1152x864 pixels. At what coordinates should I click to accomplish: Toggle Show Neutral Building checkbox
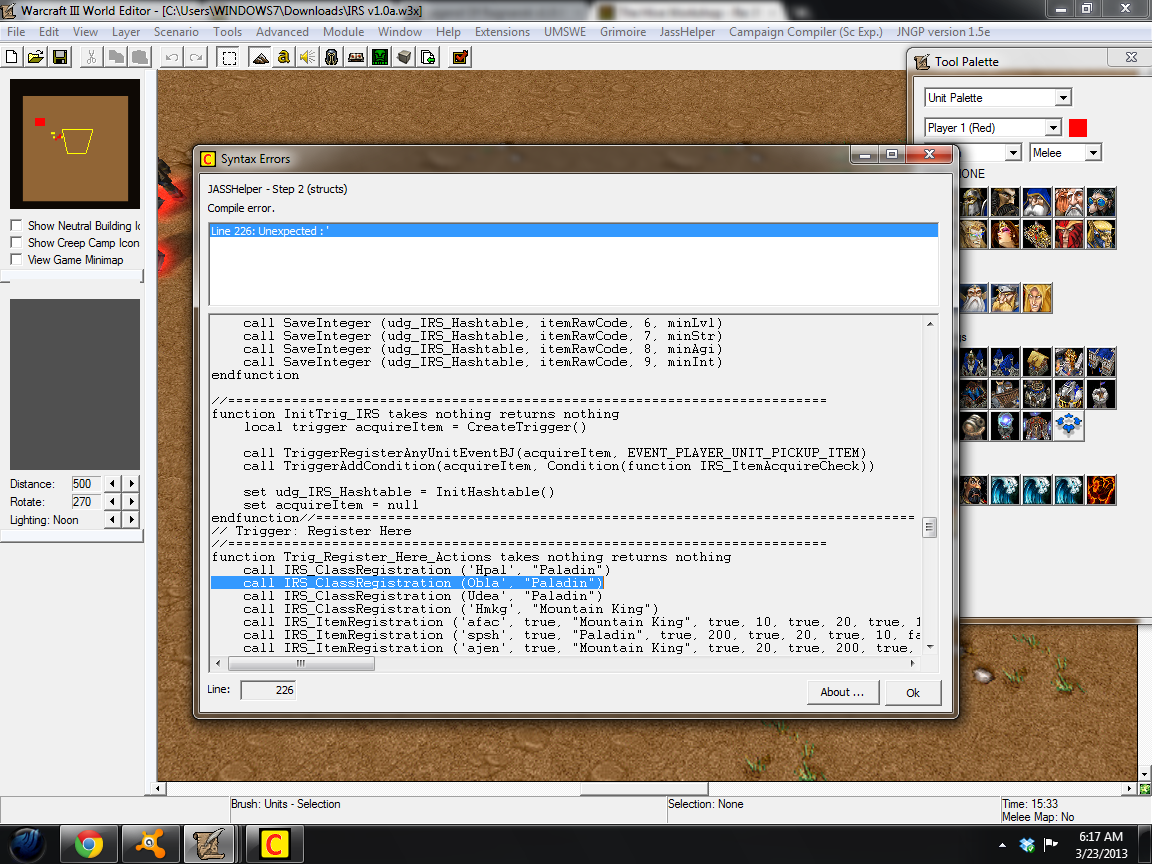tap(15, 225)
